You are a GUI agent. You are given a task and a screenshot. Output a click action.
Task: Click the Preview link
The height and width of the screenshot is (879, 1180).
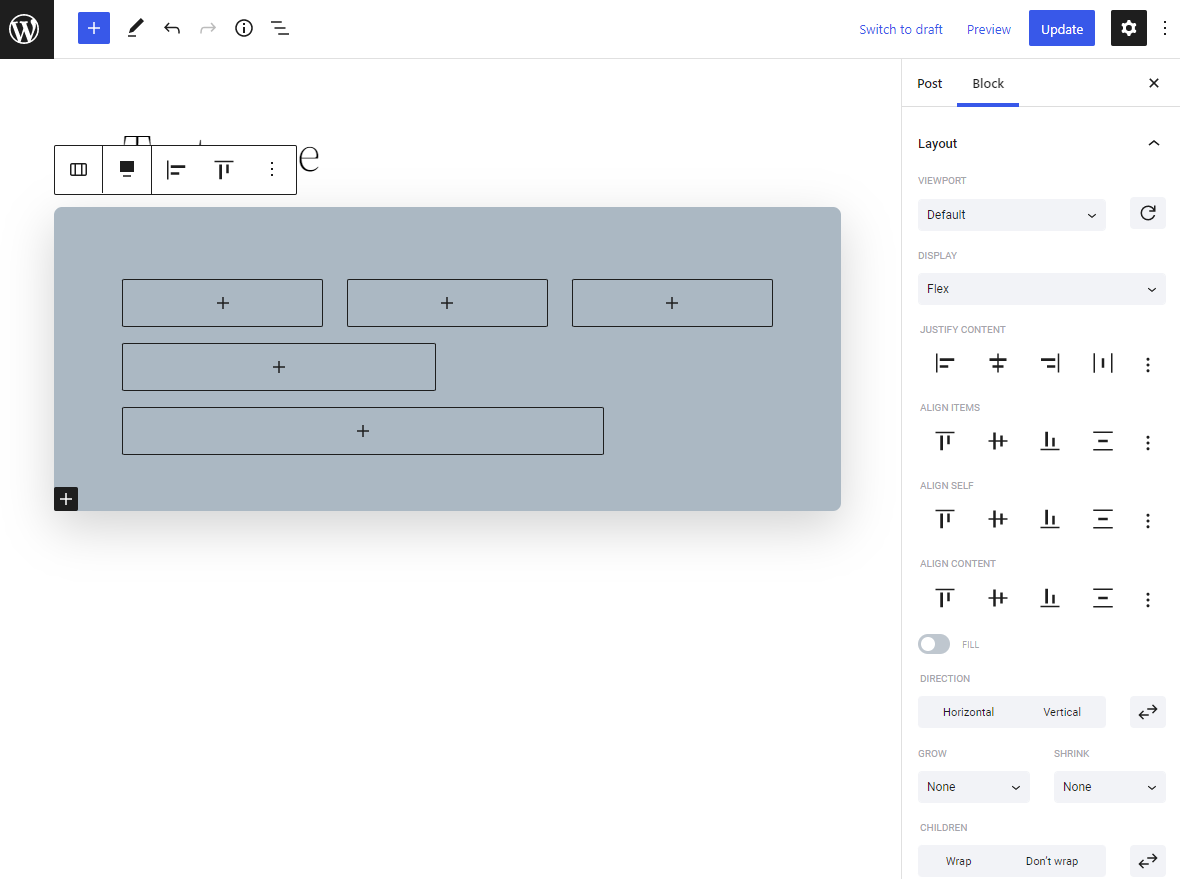[989, 29]
